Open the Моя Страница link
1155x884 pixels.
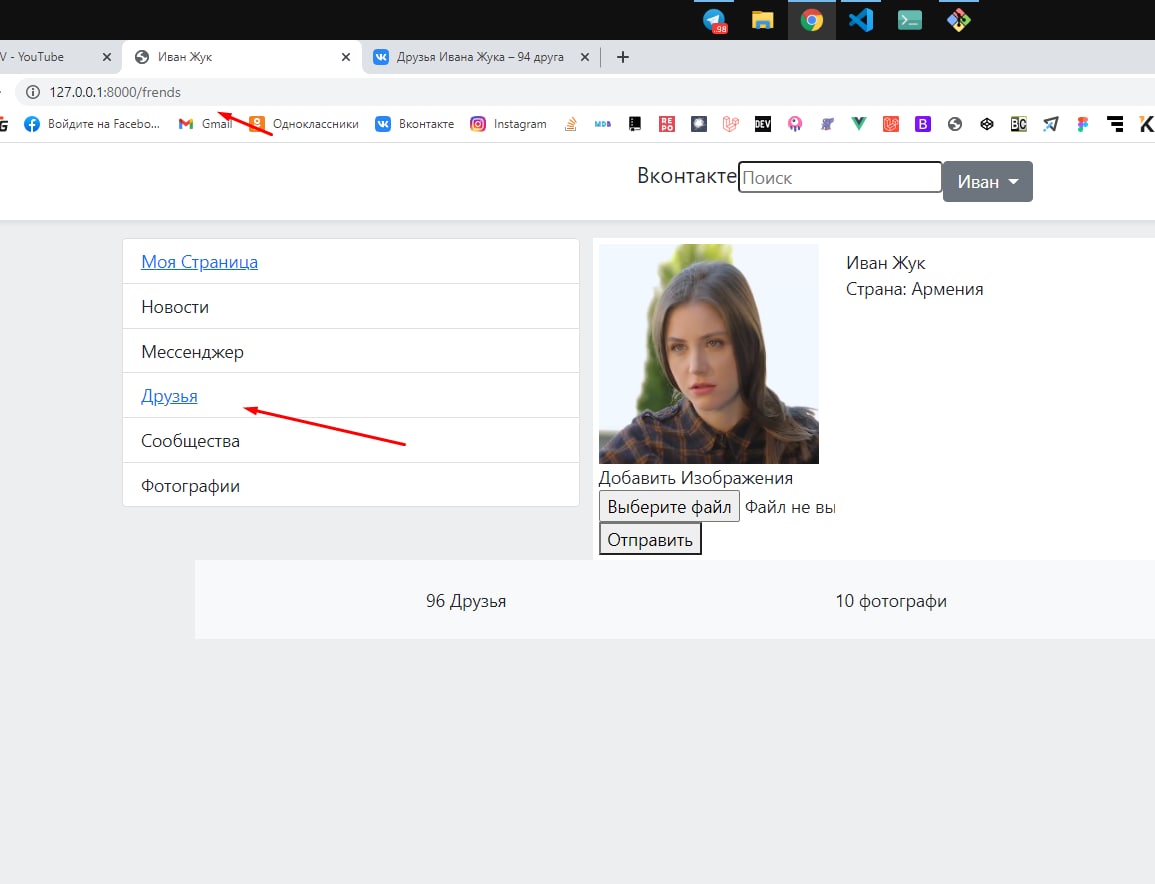[200, 262]
